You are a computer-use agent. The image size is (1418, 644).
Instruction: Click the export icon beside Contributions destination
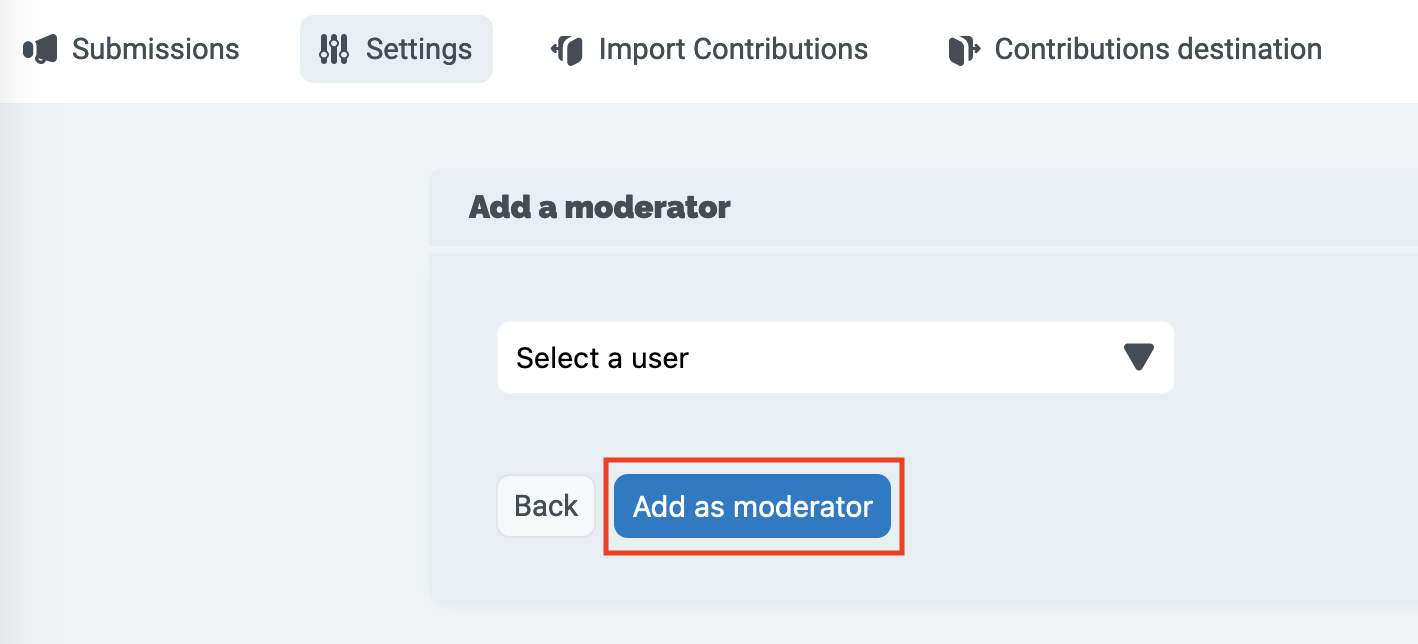coord(963,49)
